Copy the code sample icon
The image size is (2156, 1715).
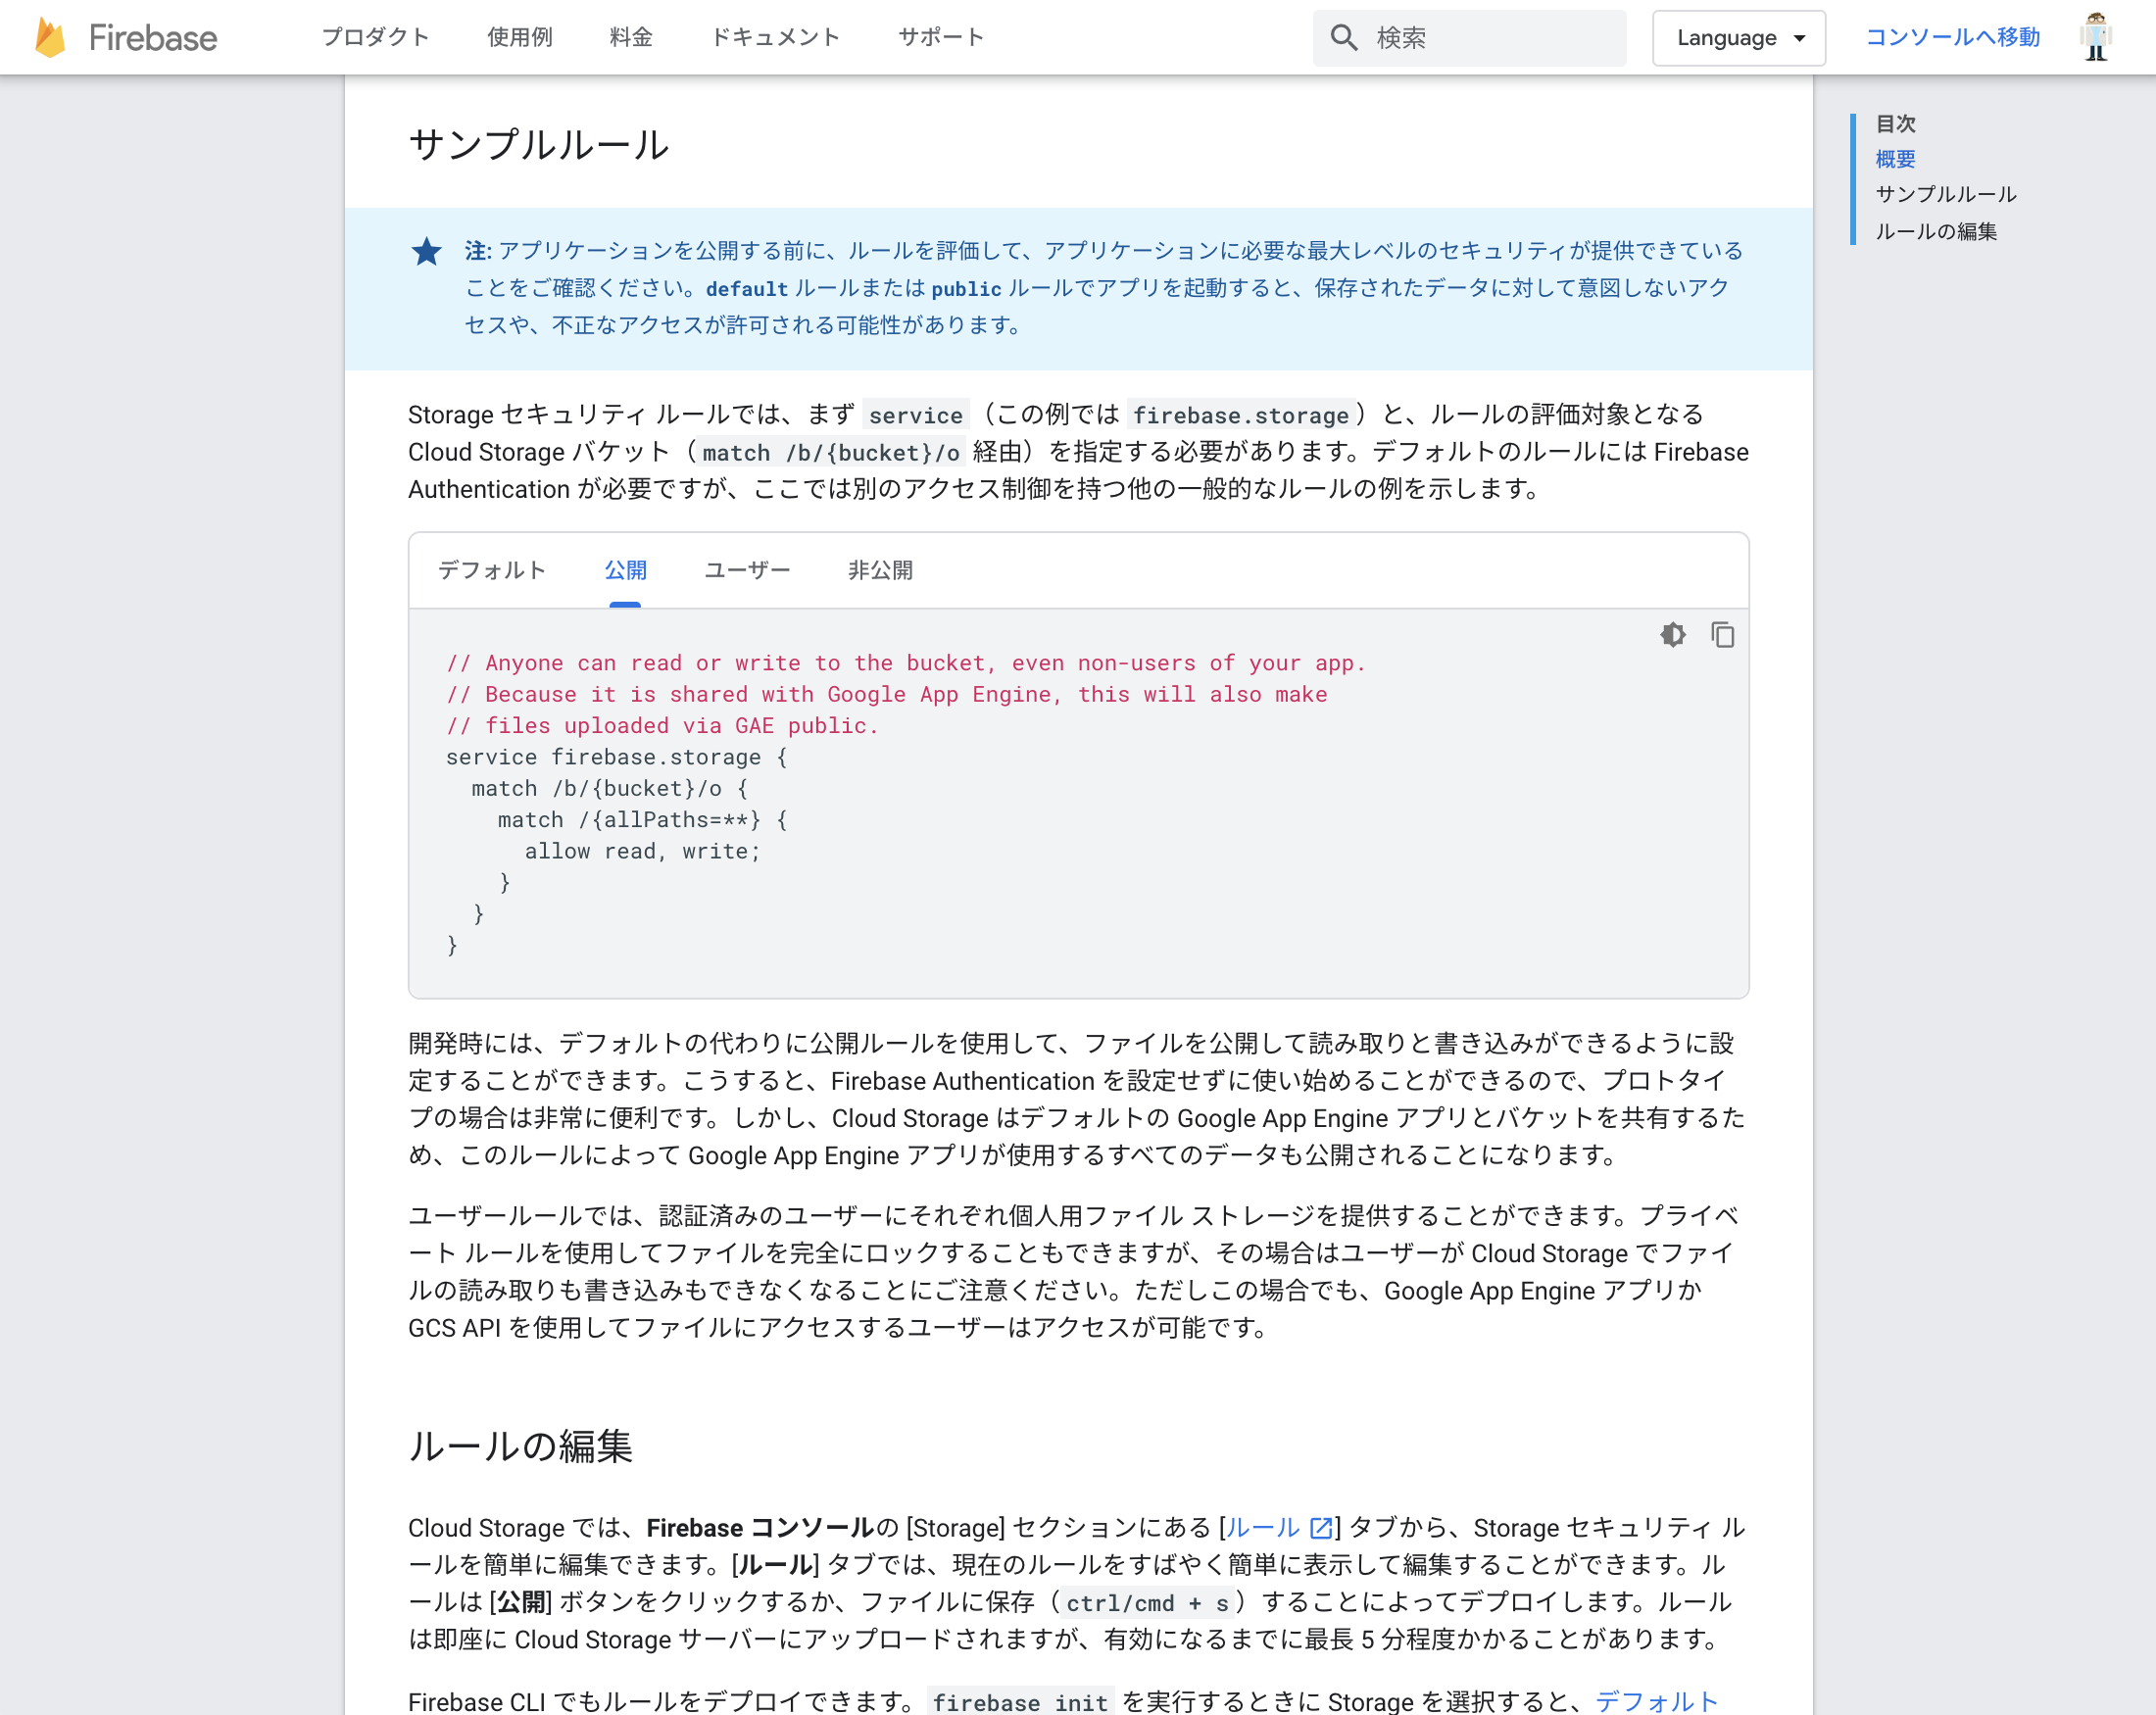point(1722,635)
